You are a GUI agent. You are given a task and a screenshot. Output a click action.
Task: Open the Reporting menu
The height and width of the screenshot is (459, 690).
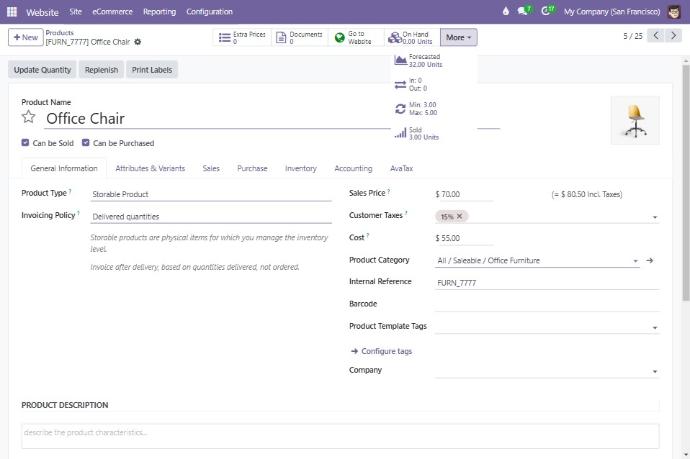[159, 12]
